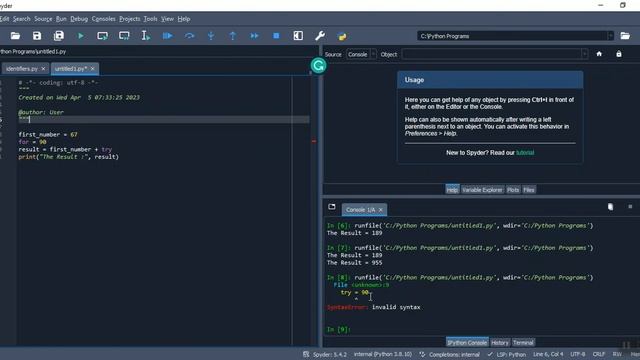Click the Object input field in Help
The image size is (640, 360).
coord(492,54)
